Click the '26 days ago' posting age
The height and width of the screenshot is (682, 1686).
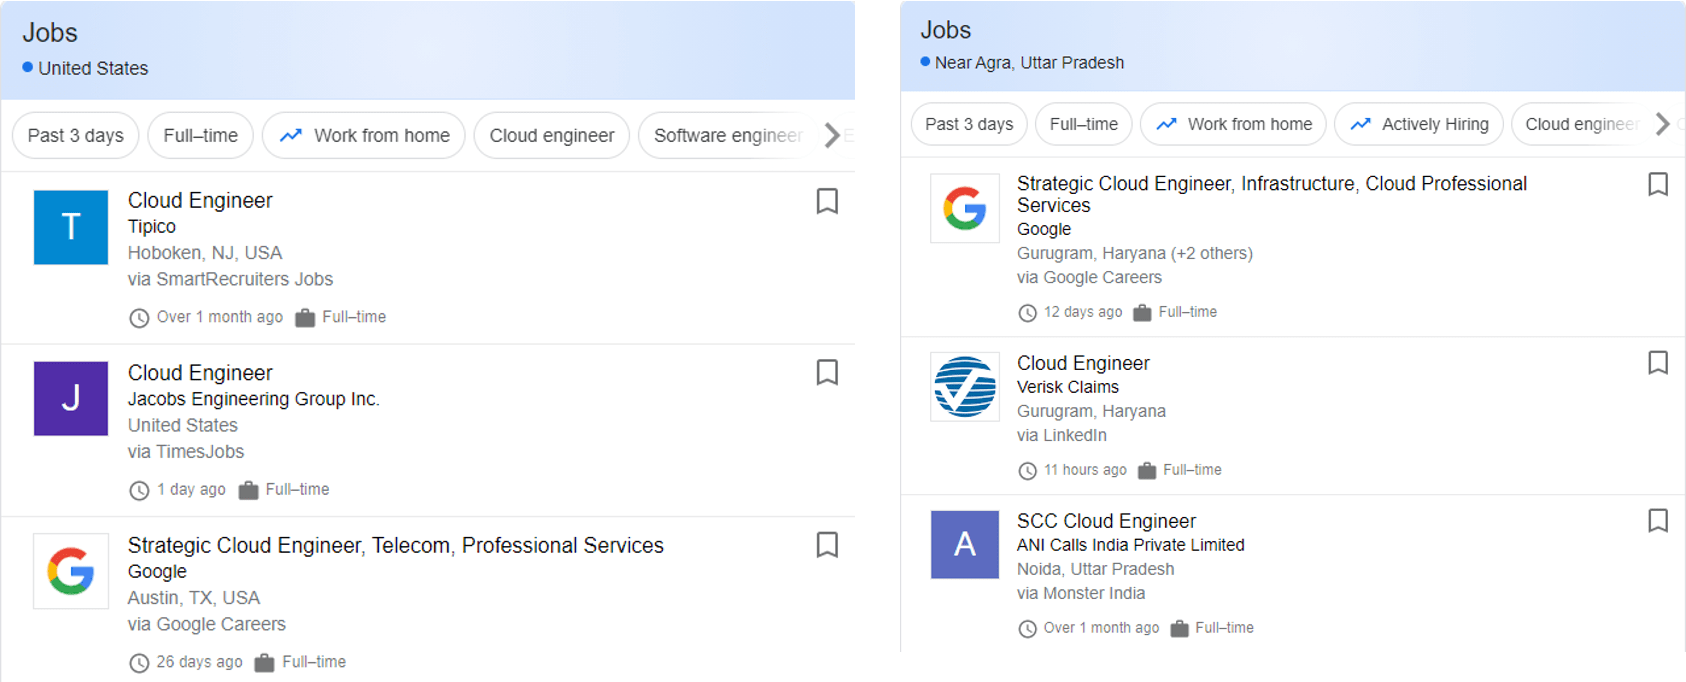[x=199, y=662]
